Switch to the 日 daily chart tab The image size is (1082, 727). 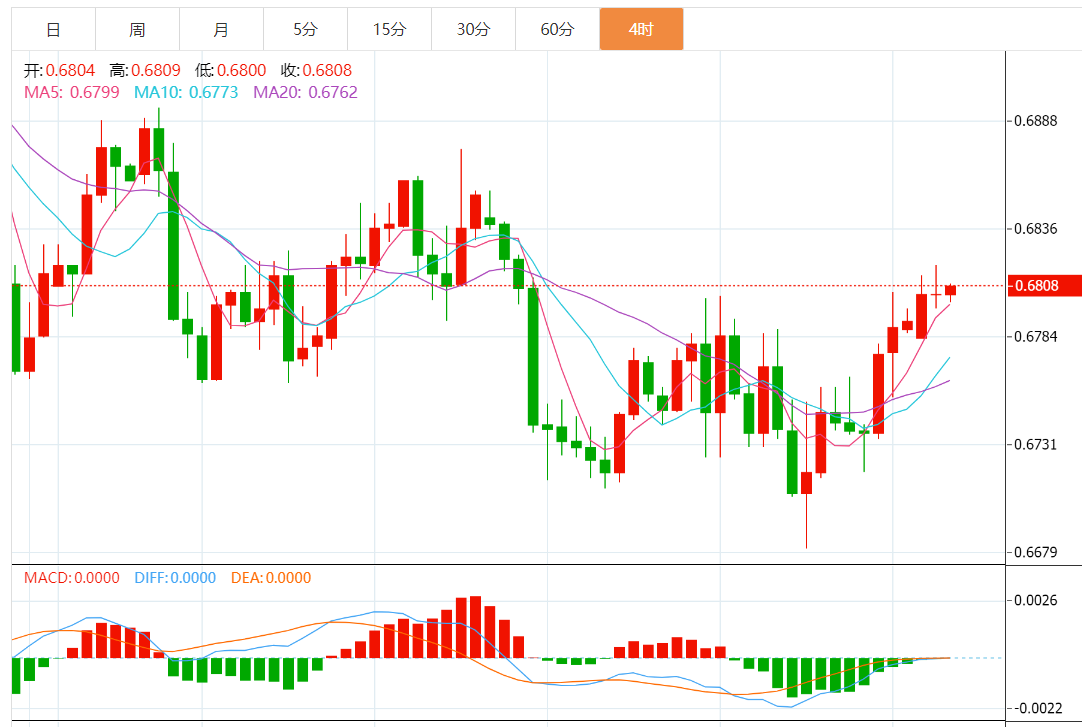coord(53,30)
